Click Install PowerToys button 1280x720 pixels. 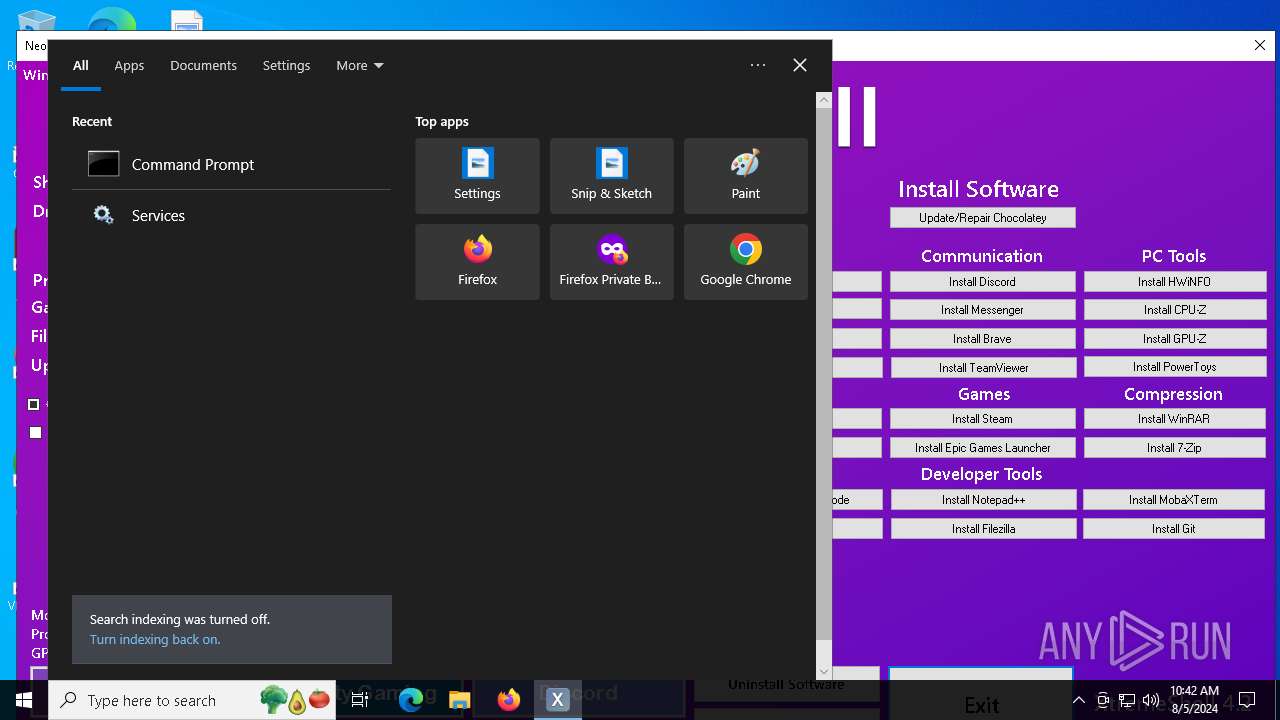1174,367
